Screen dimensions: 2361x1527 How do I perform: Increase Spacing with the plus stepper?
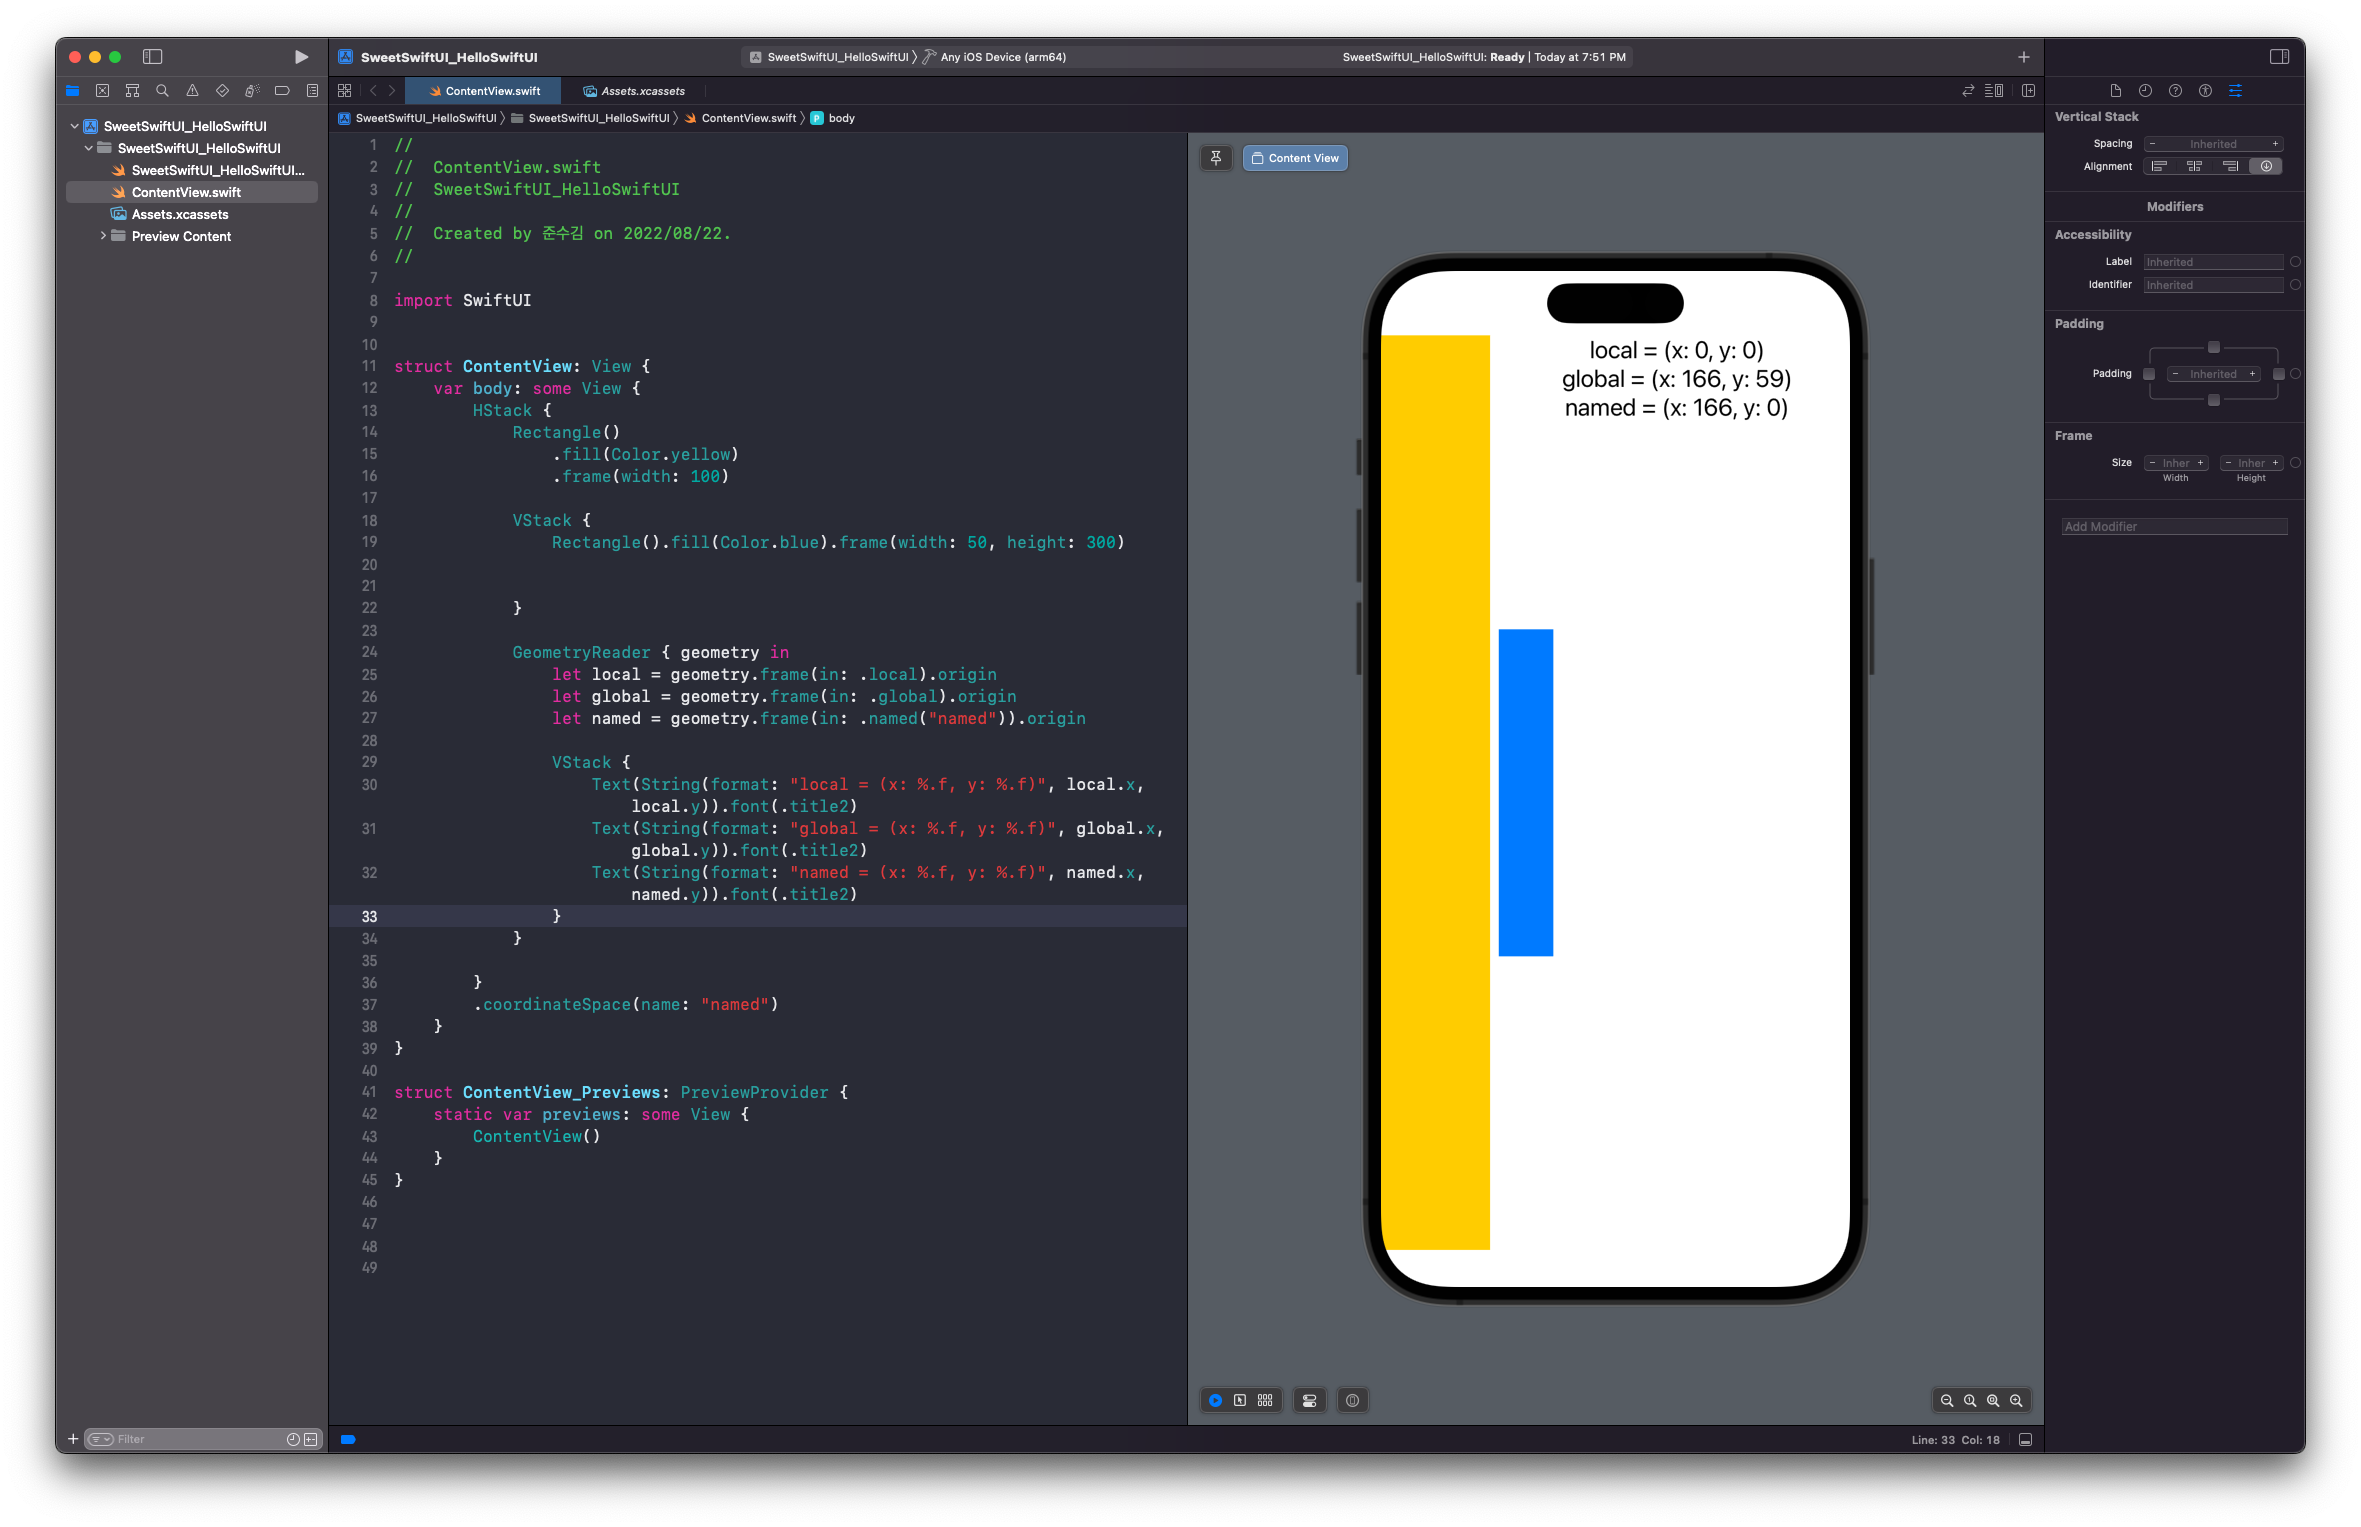[x=2275, y=144]
